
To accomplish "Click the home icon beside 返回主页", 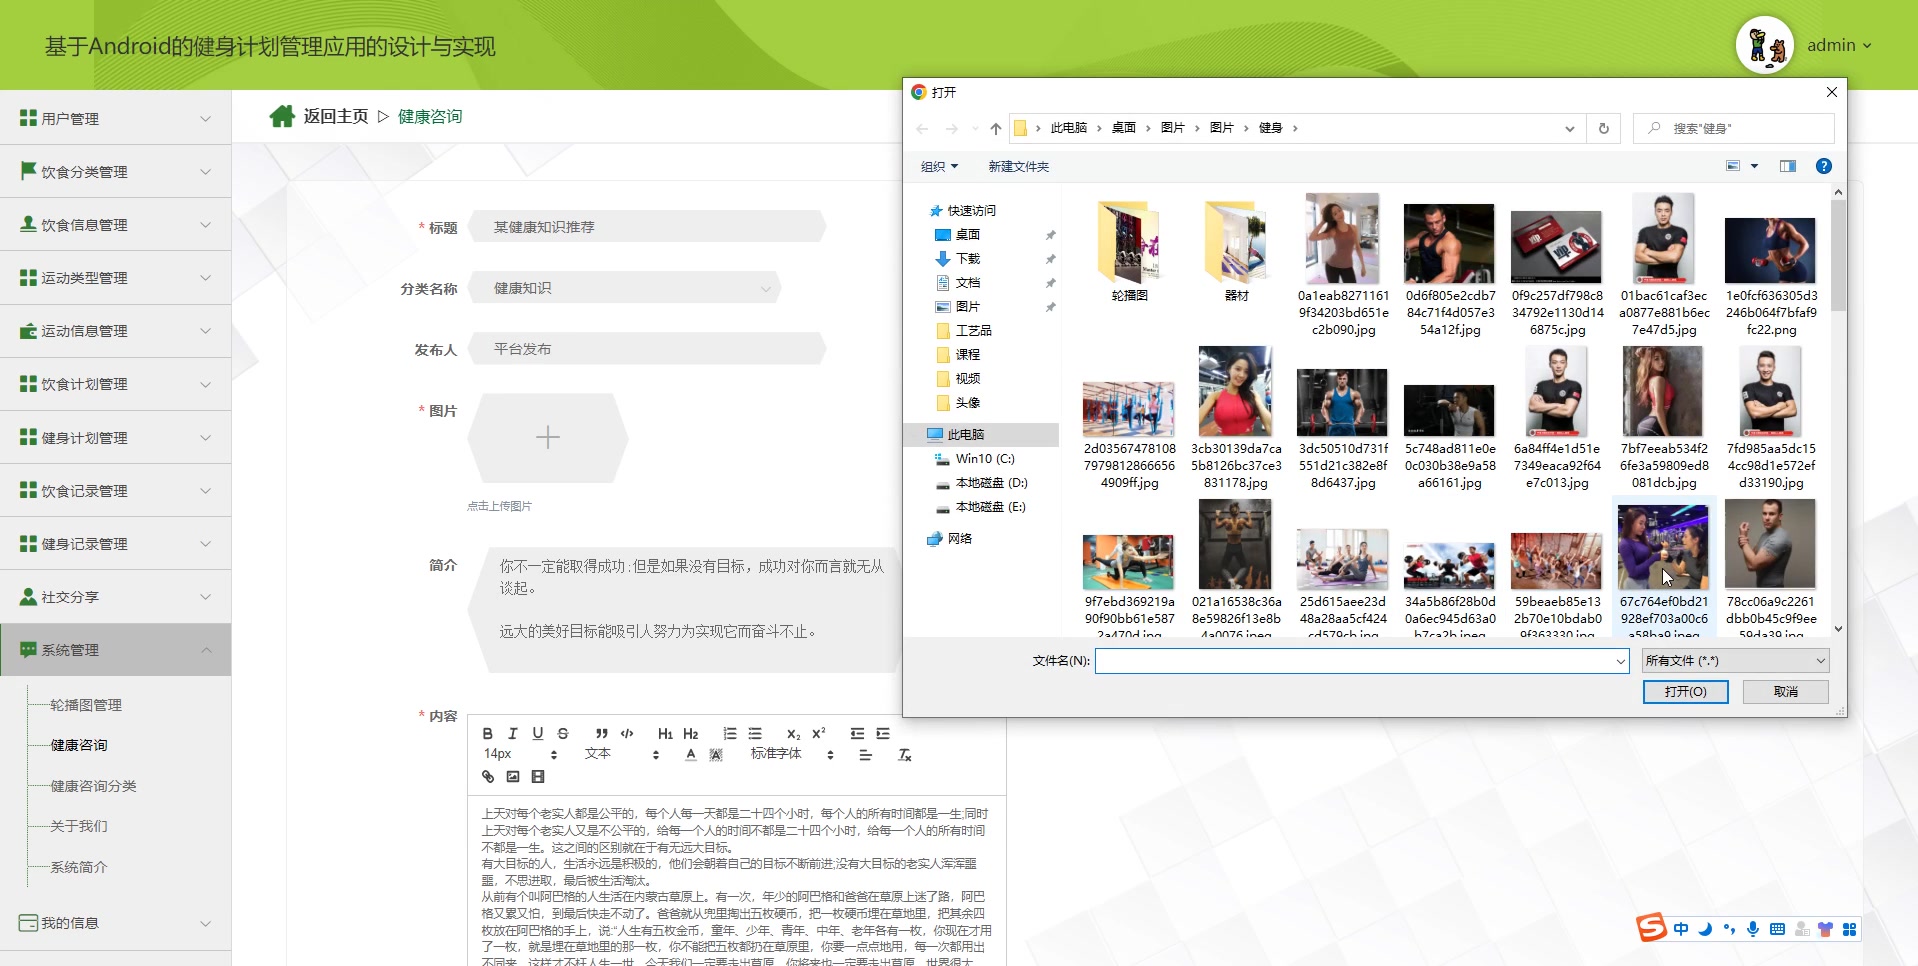I will pos(282,117).
